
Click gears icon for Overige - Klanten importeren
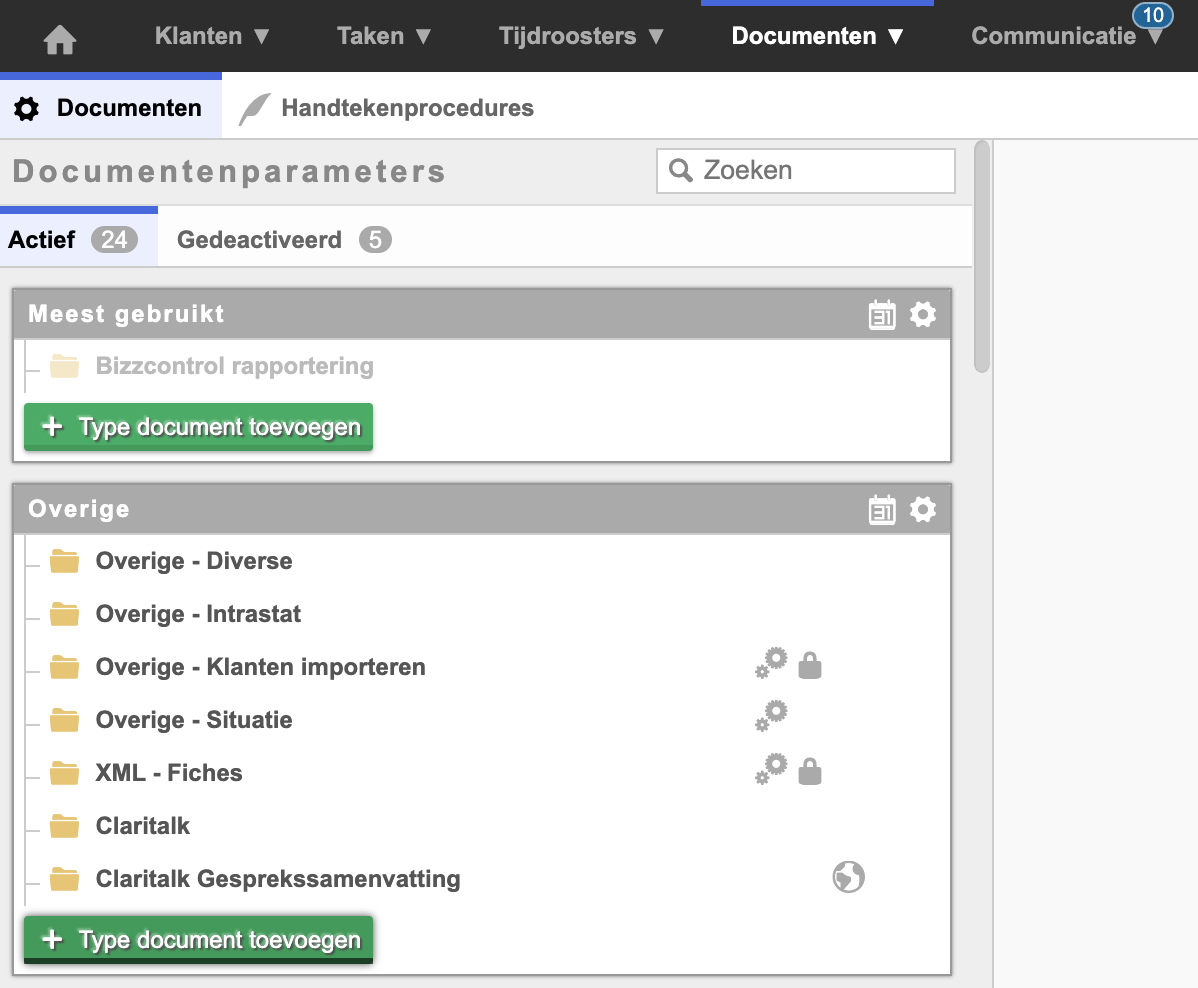[x=771, y=664]
